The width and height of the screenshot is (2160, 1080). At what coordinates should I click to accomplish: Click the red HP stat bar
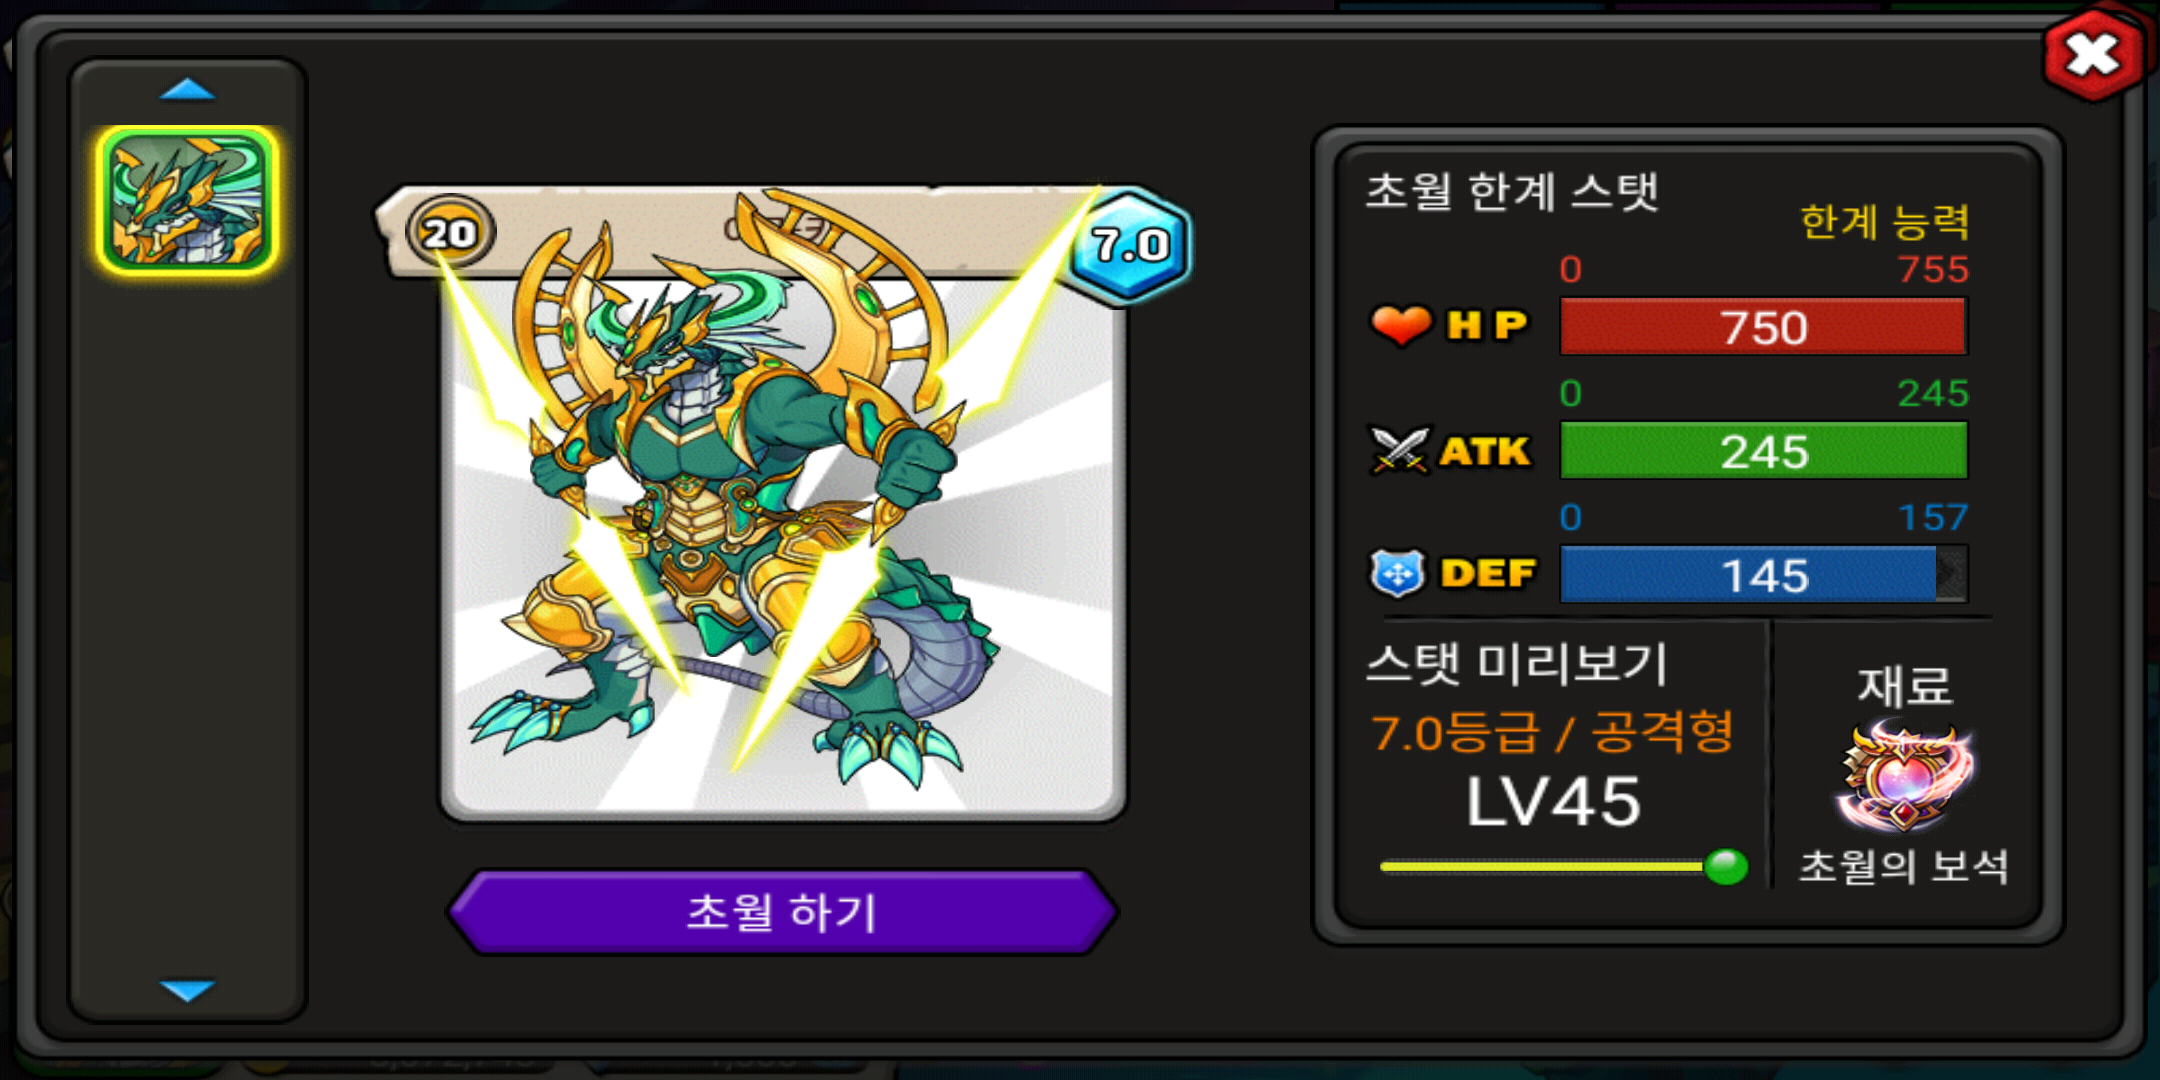(1764, 326)
